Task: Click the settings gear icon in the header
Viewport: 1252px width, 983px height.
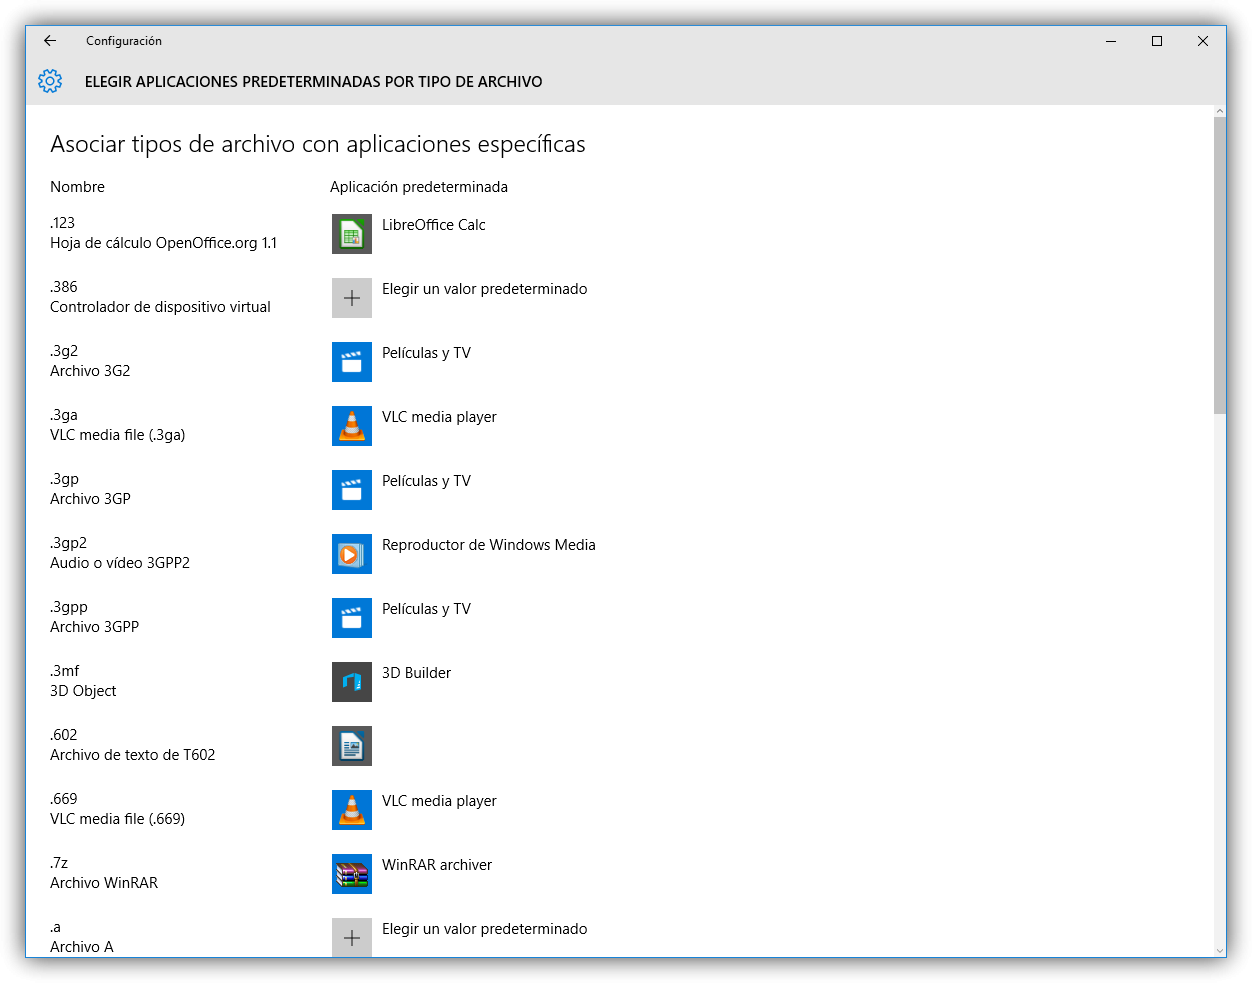Action: click(x=50, y=81)
